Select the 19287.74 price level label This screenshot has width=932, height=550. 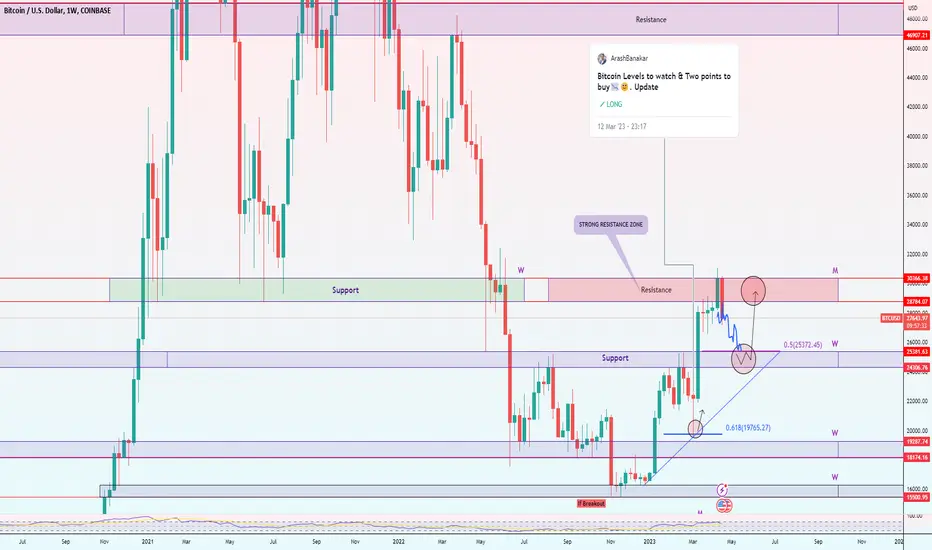click(917, 442)
